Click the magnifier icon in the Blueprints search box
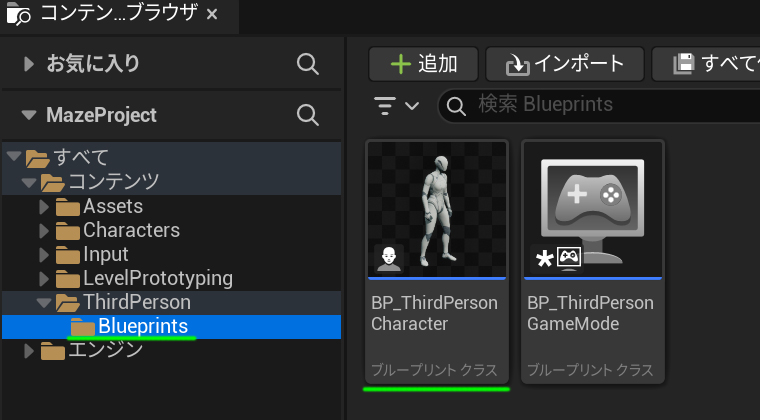 (x=456, y=106)
